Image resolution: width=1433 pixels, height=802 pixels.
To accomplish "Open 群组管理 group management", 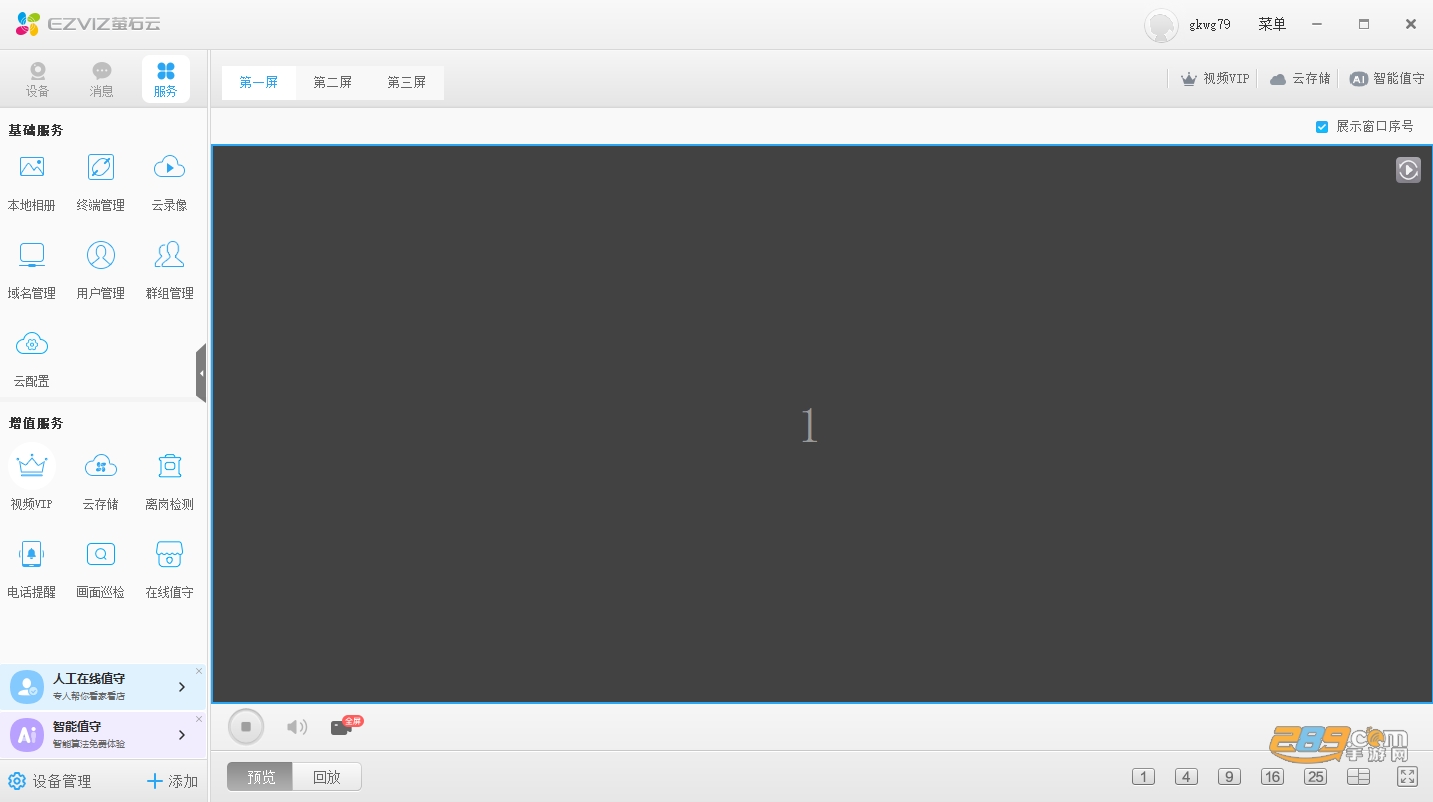I will pyautogui.click(x=169, y=270).
